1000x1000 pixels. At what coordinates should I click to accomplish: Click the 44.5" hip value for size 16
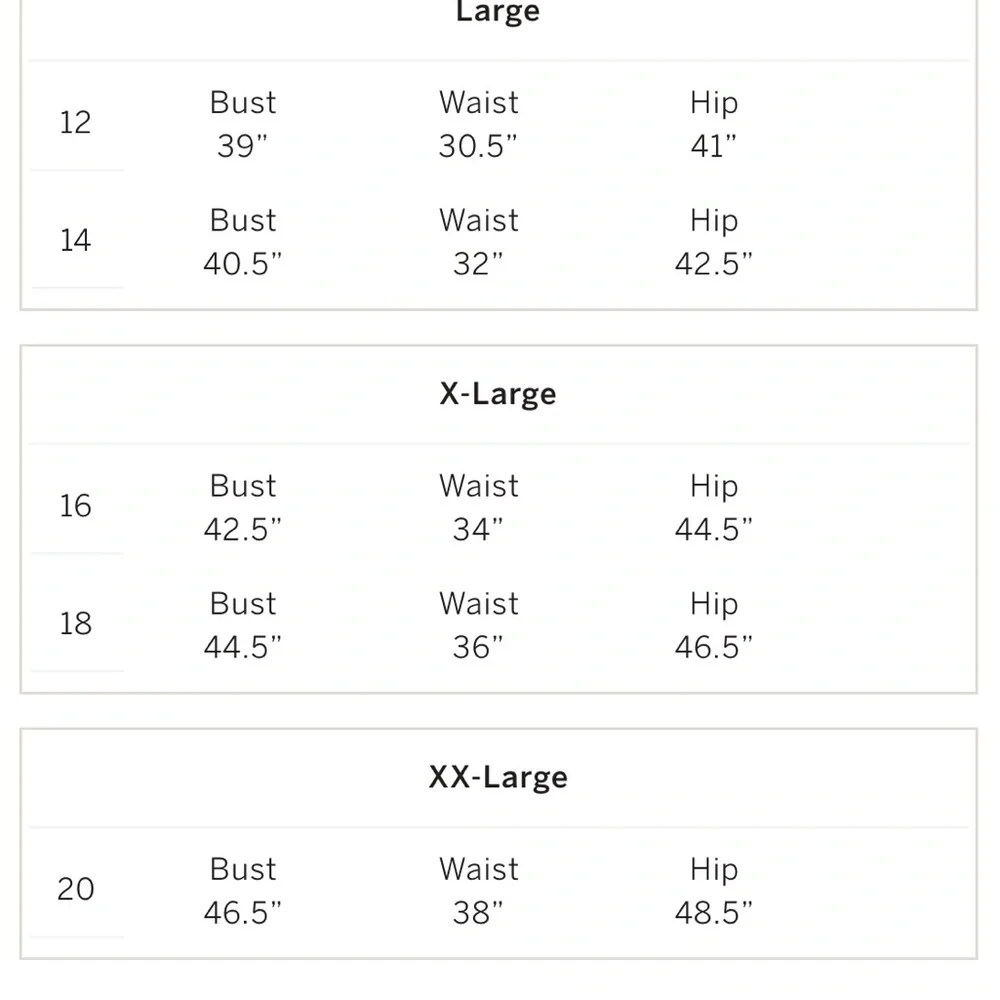click(714, 529)
